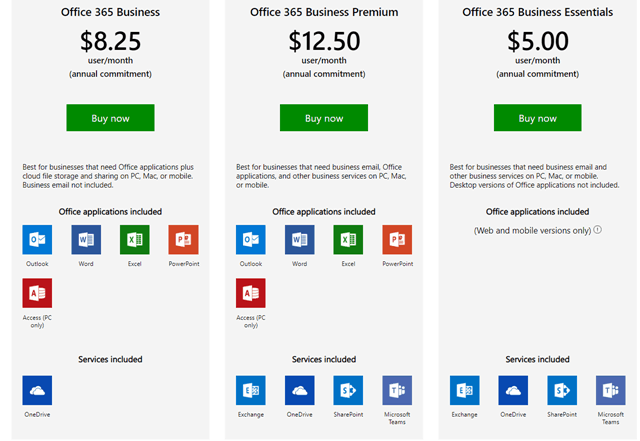The width and height of the screenshot is (640, 441).
Task: Click info icon beside Web and mobile versions
Action: [x=598, y=230]
